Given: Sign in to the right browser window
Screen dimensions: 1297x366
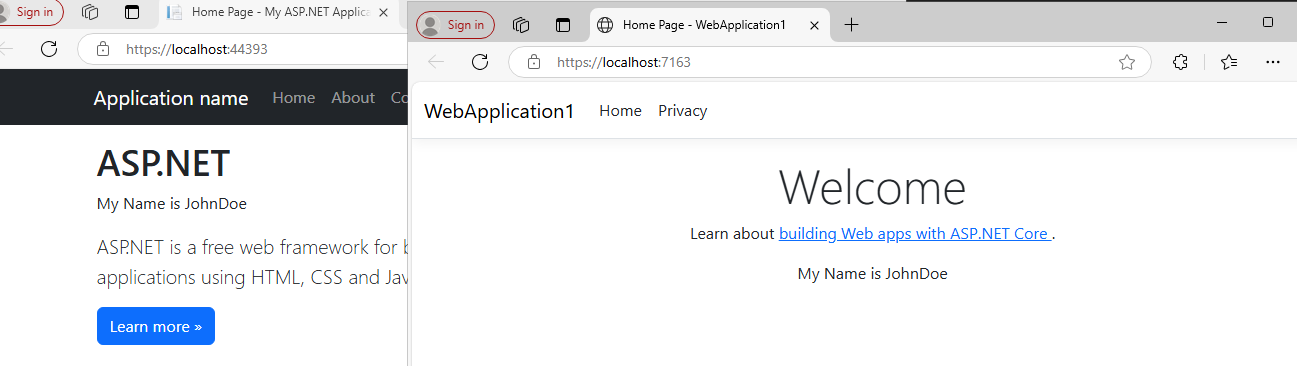Looking at the screenshot, I should 455,25.
